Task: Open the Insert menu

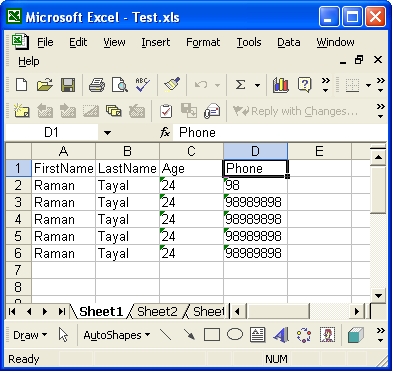Action: tap(155, 42)
